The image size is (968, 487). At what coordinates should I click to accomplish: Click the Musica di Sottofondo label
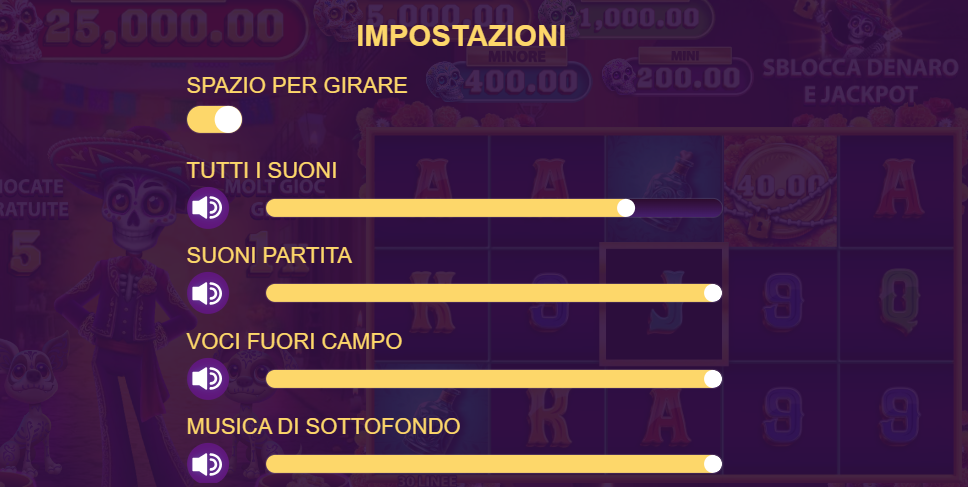point(323,427)
